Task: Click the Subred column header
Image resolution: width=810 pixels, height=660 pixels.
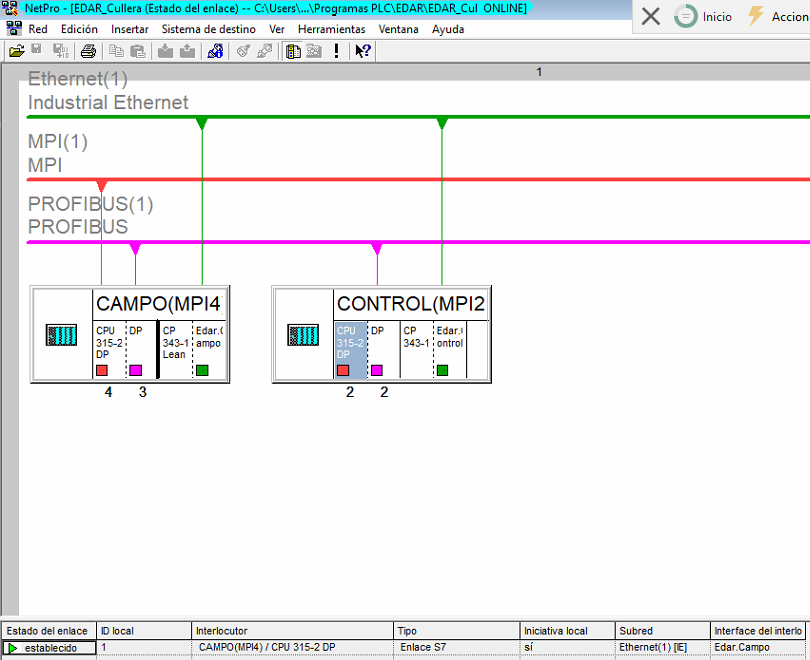Action: click(x=662, y=631)
